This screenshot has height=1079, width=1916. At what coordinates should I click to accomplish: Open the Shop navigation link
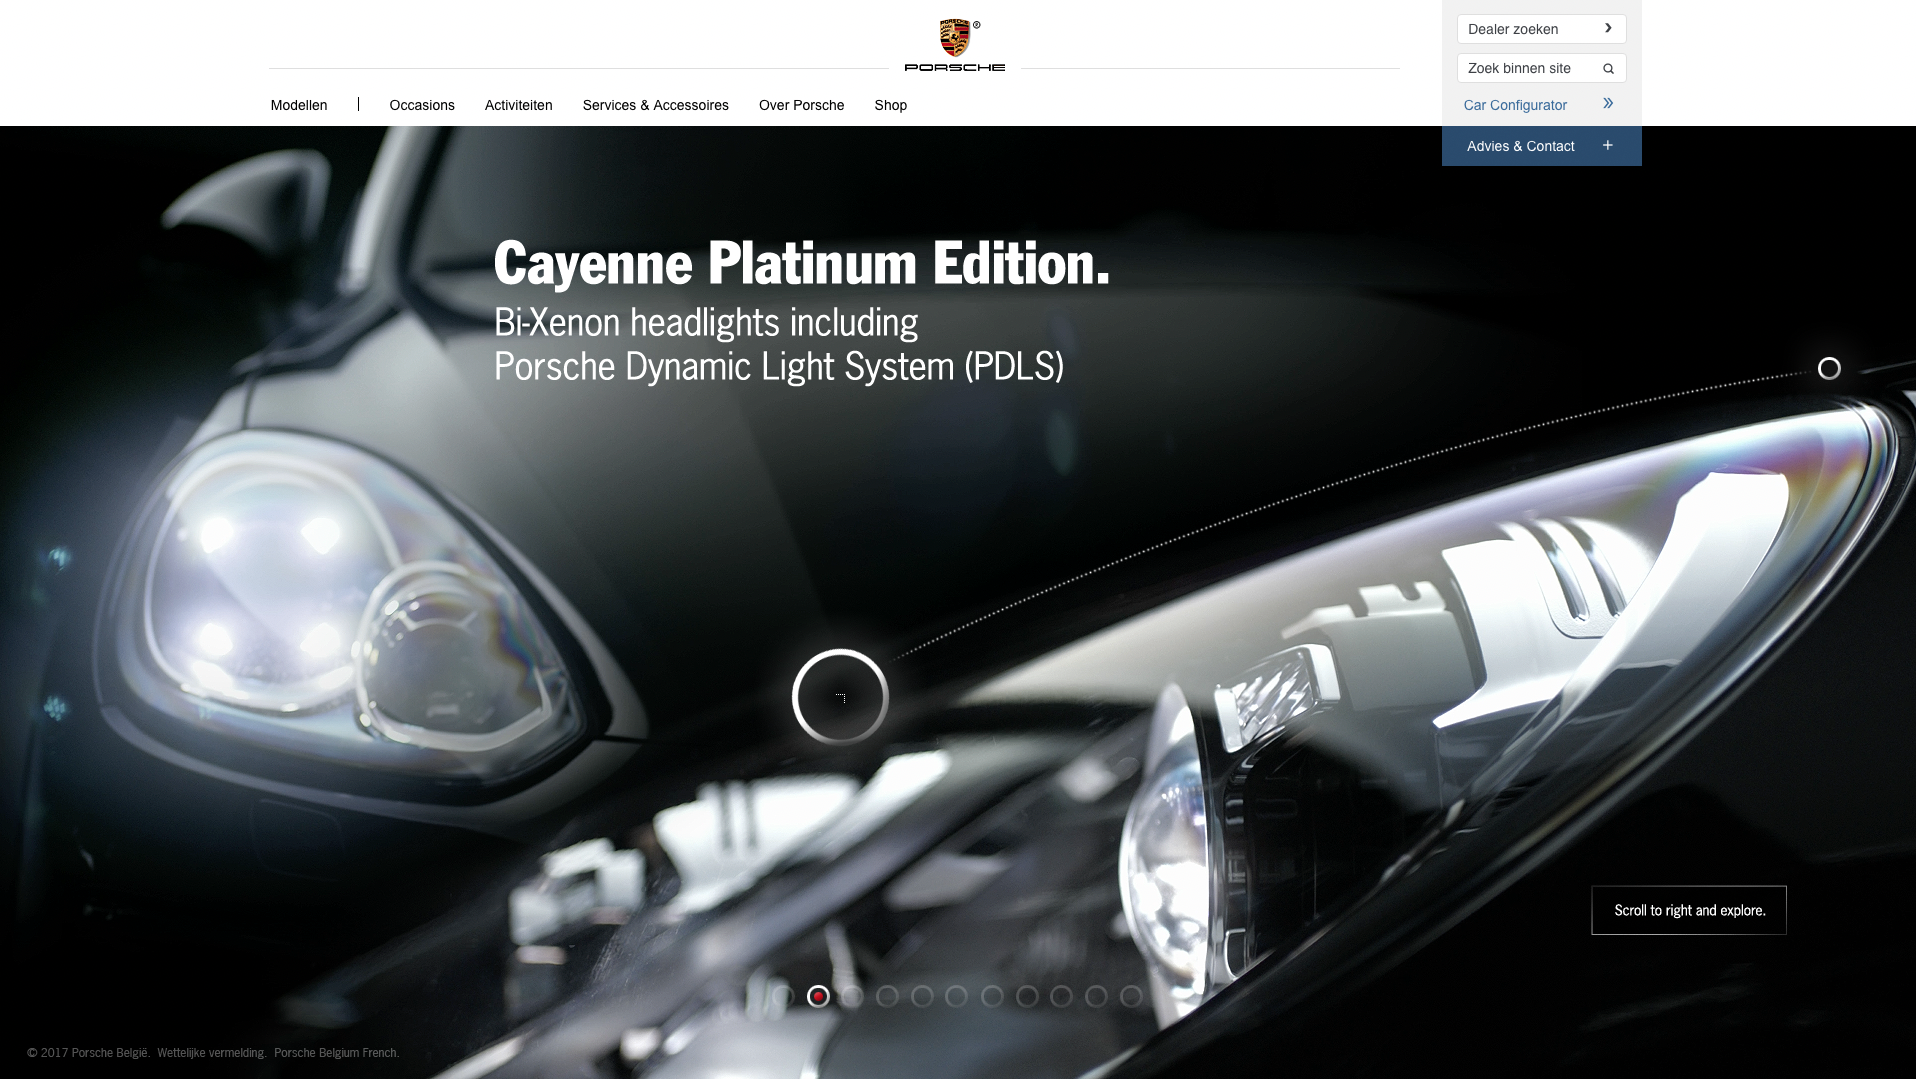pos(890,105)
